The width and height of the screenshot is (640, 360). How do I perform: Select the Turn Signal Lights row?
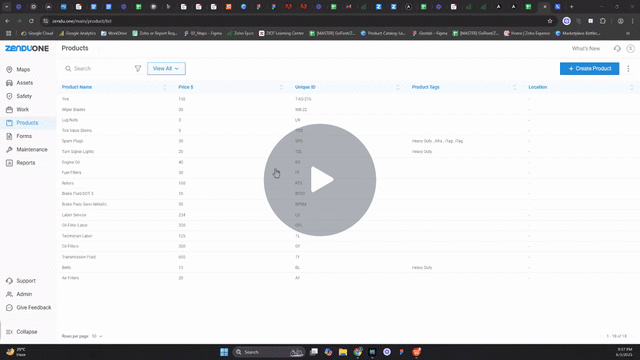[349, 152]
